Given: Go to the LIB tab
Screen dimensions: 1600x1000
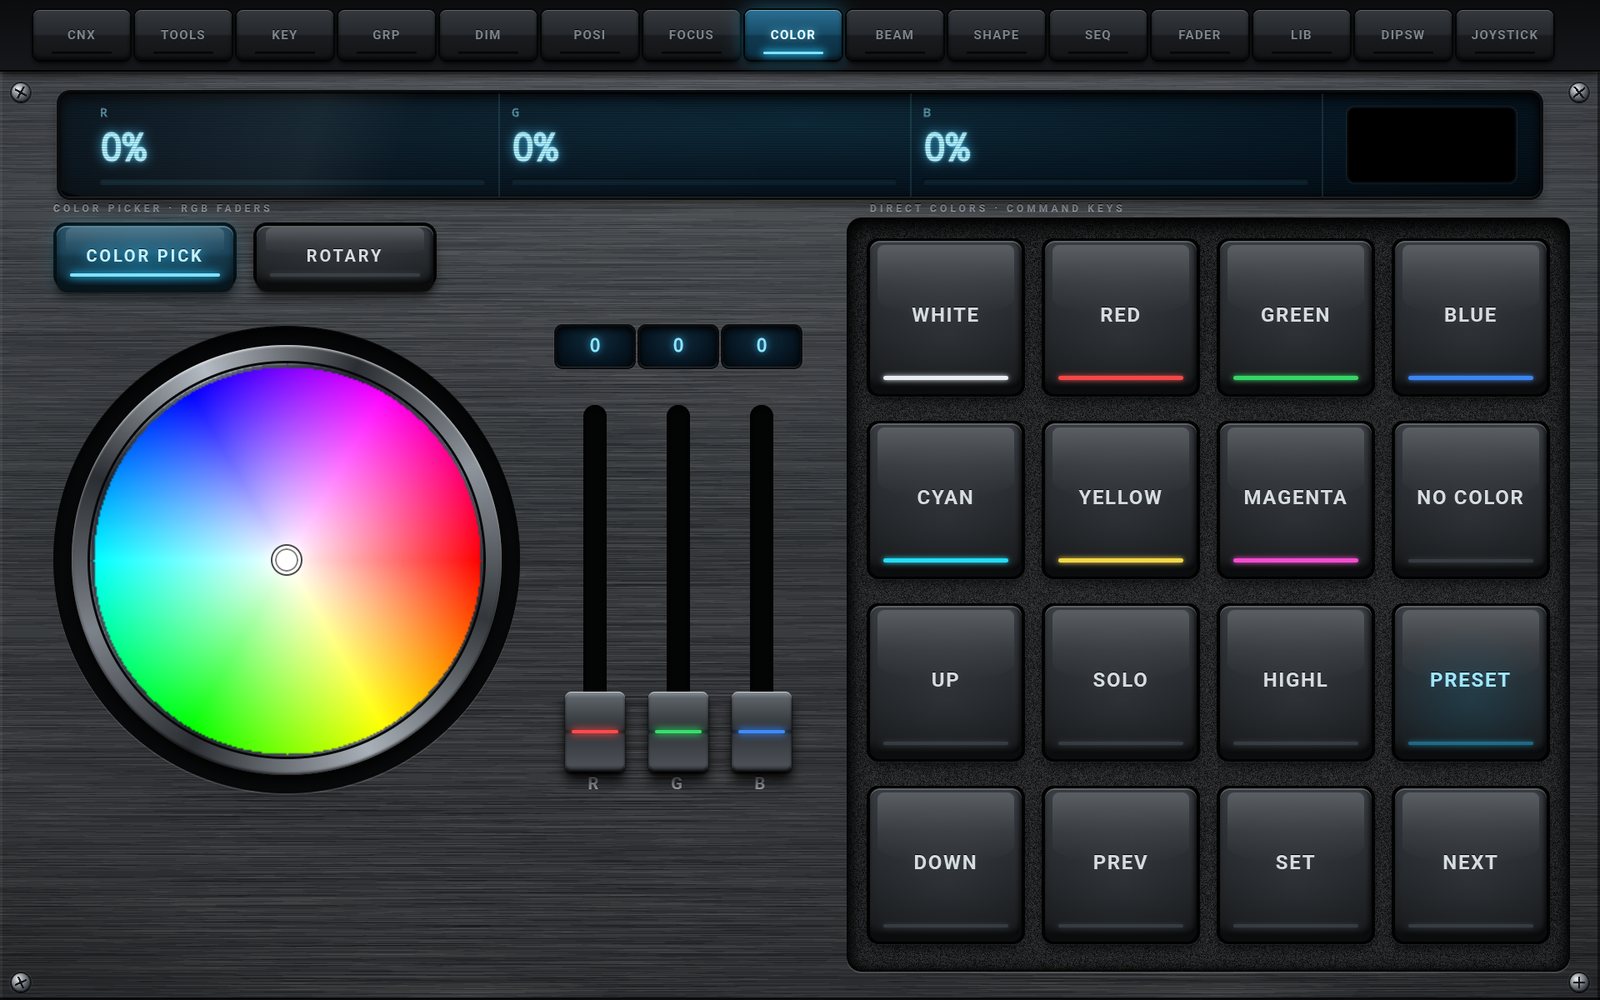Looking at the screenshot, I should pyautogui.click(x=1301, y=35).
